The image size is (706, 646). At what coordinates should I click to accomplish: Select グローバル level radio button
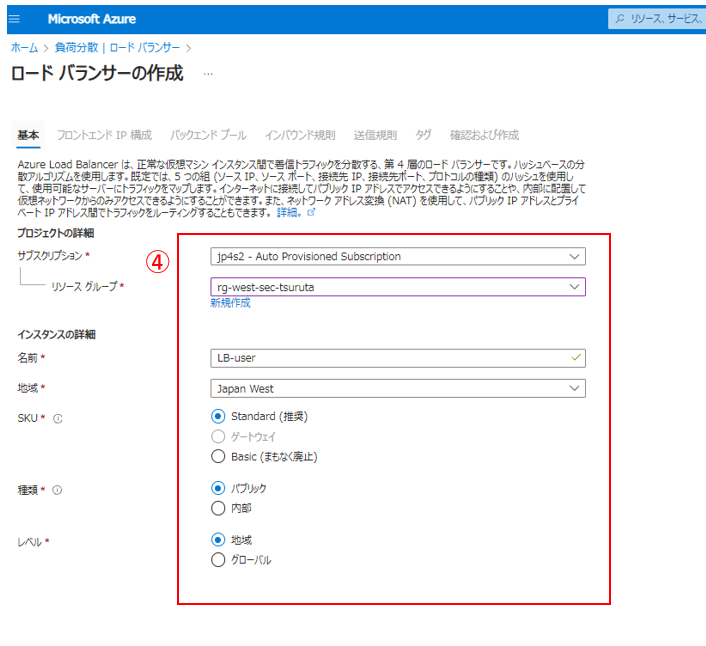[x=218, y=560]
